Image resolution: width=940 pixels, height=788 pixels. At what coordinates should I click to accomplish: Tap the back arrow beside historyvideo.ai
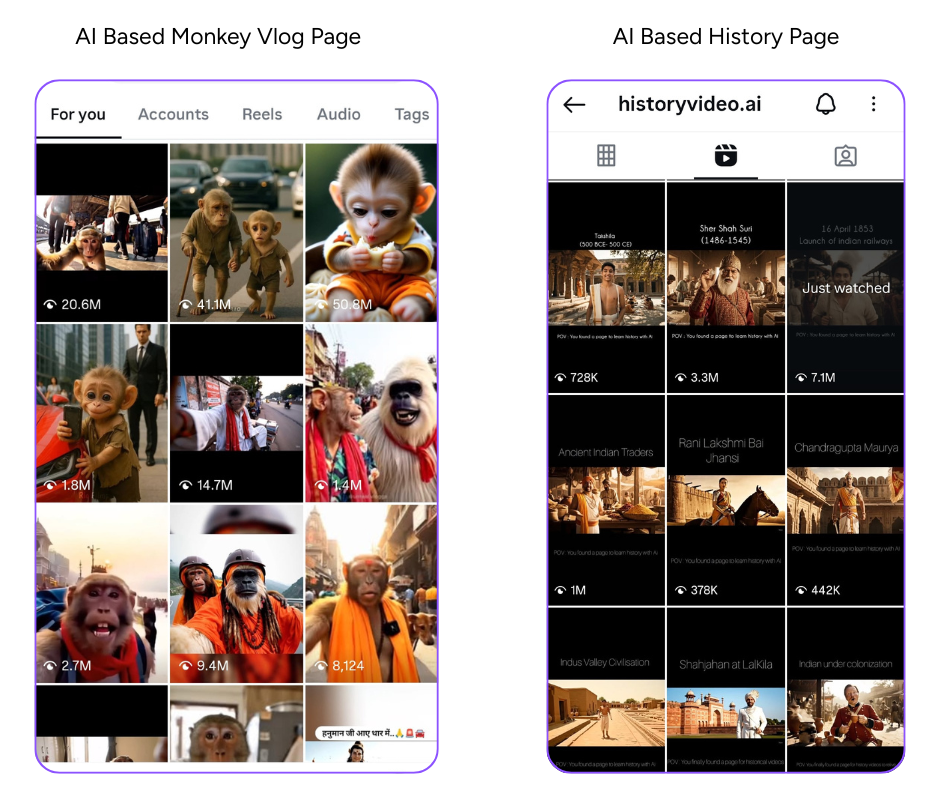click(574, 105)
